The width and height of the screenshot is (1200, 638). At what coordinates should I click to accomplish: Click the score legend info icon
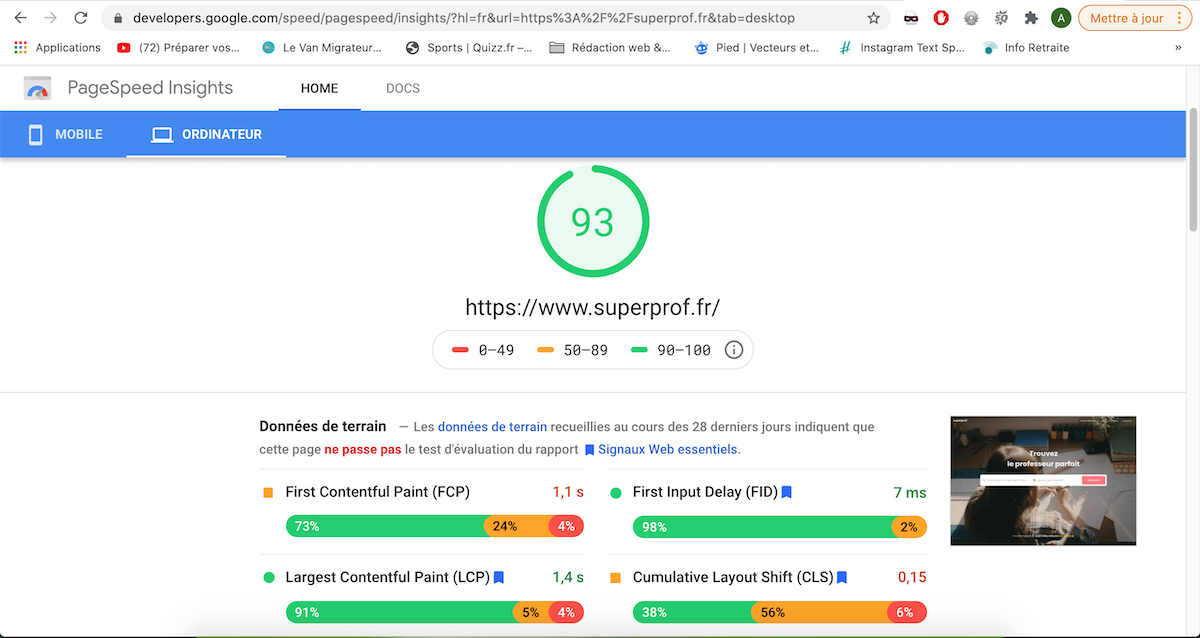click(x=733, y=350)
